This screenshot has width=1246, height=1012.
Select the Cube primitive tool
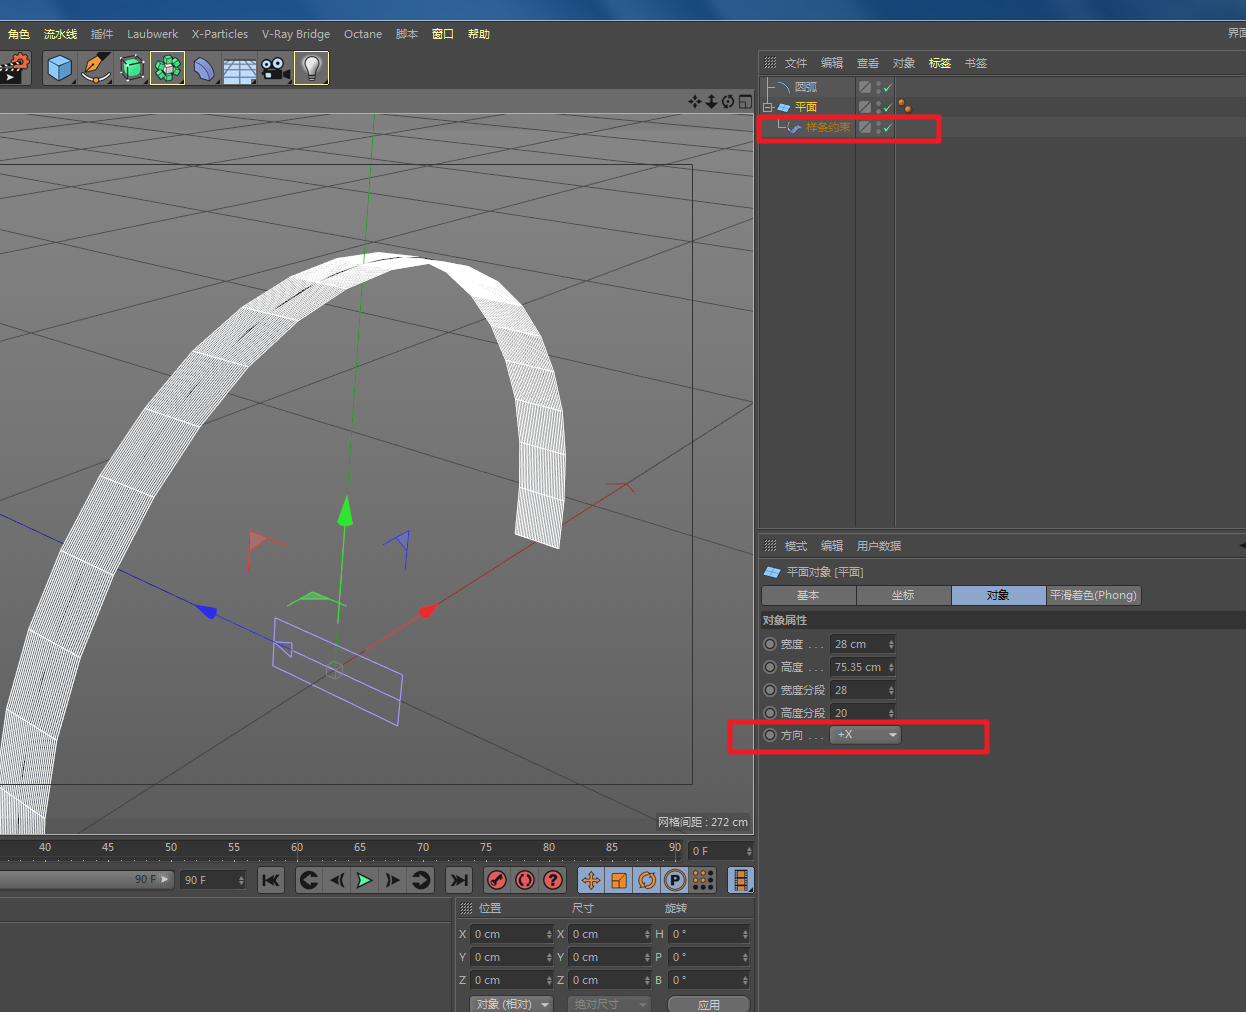pyautogui.click(x=60, y=68)
